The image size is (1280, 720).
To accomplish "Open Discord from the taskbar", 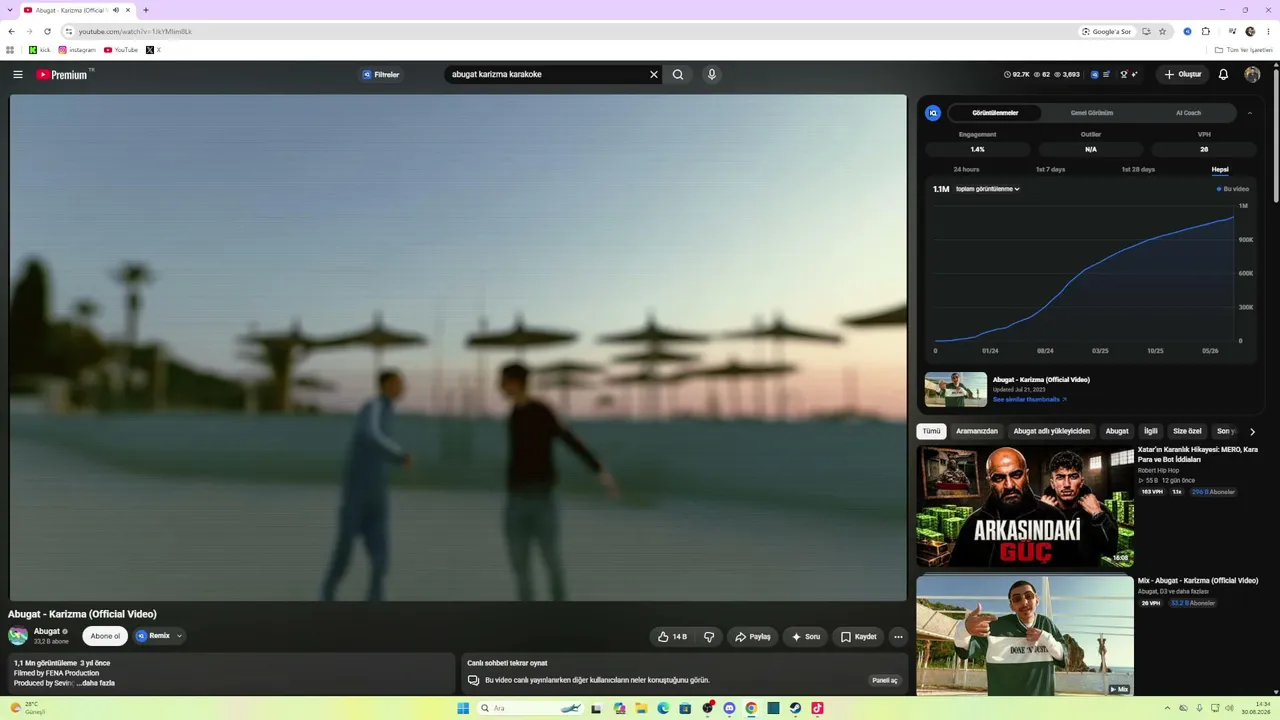I will (x=729, y=708).
